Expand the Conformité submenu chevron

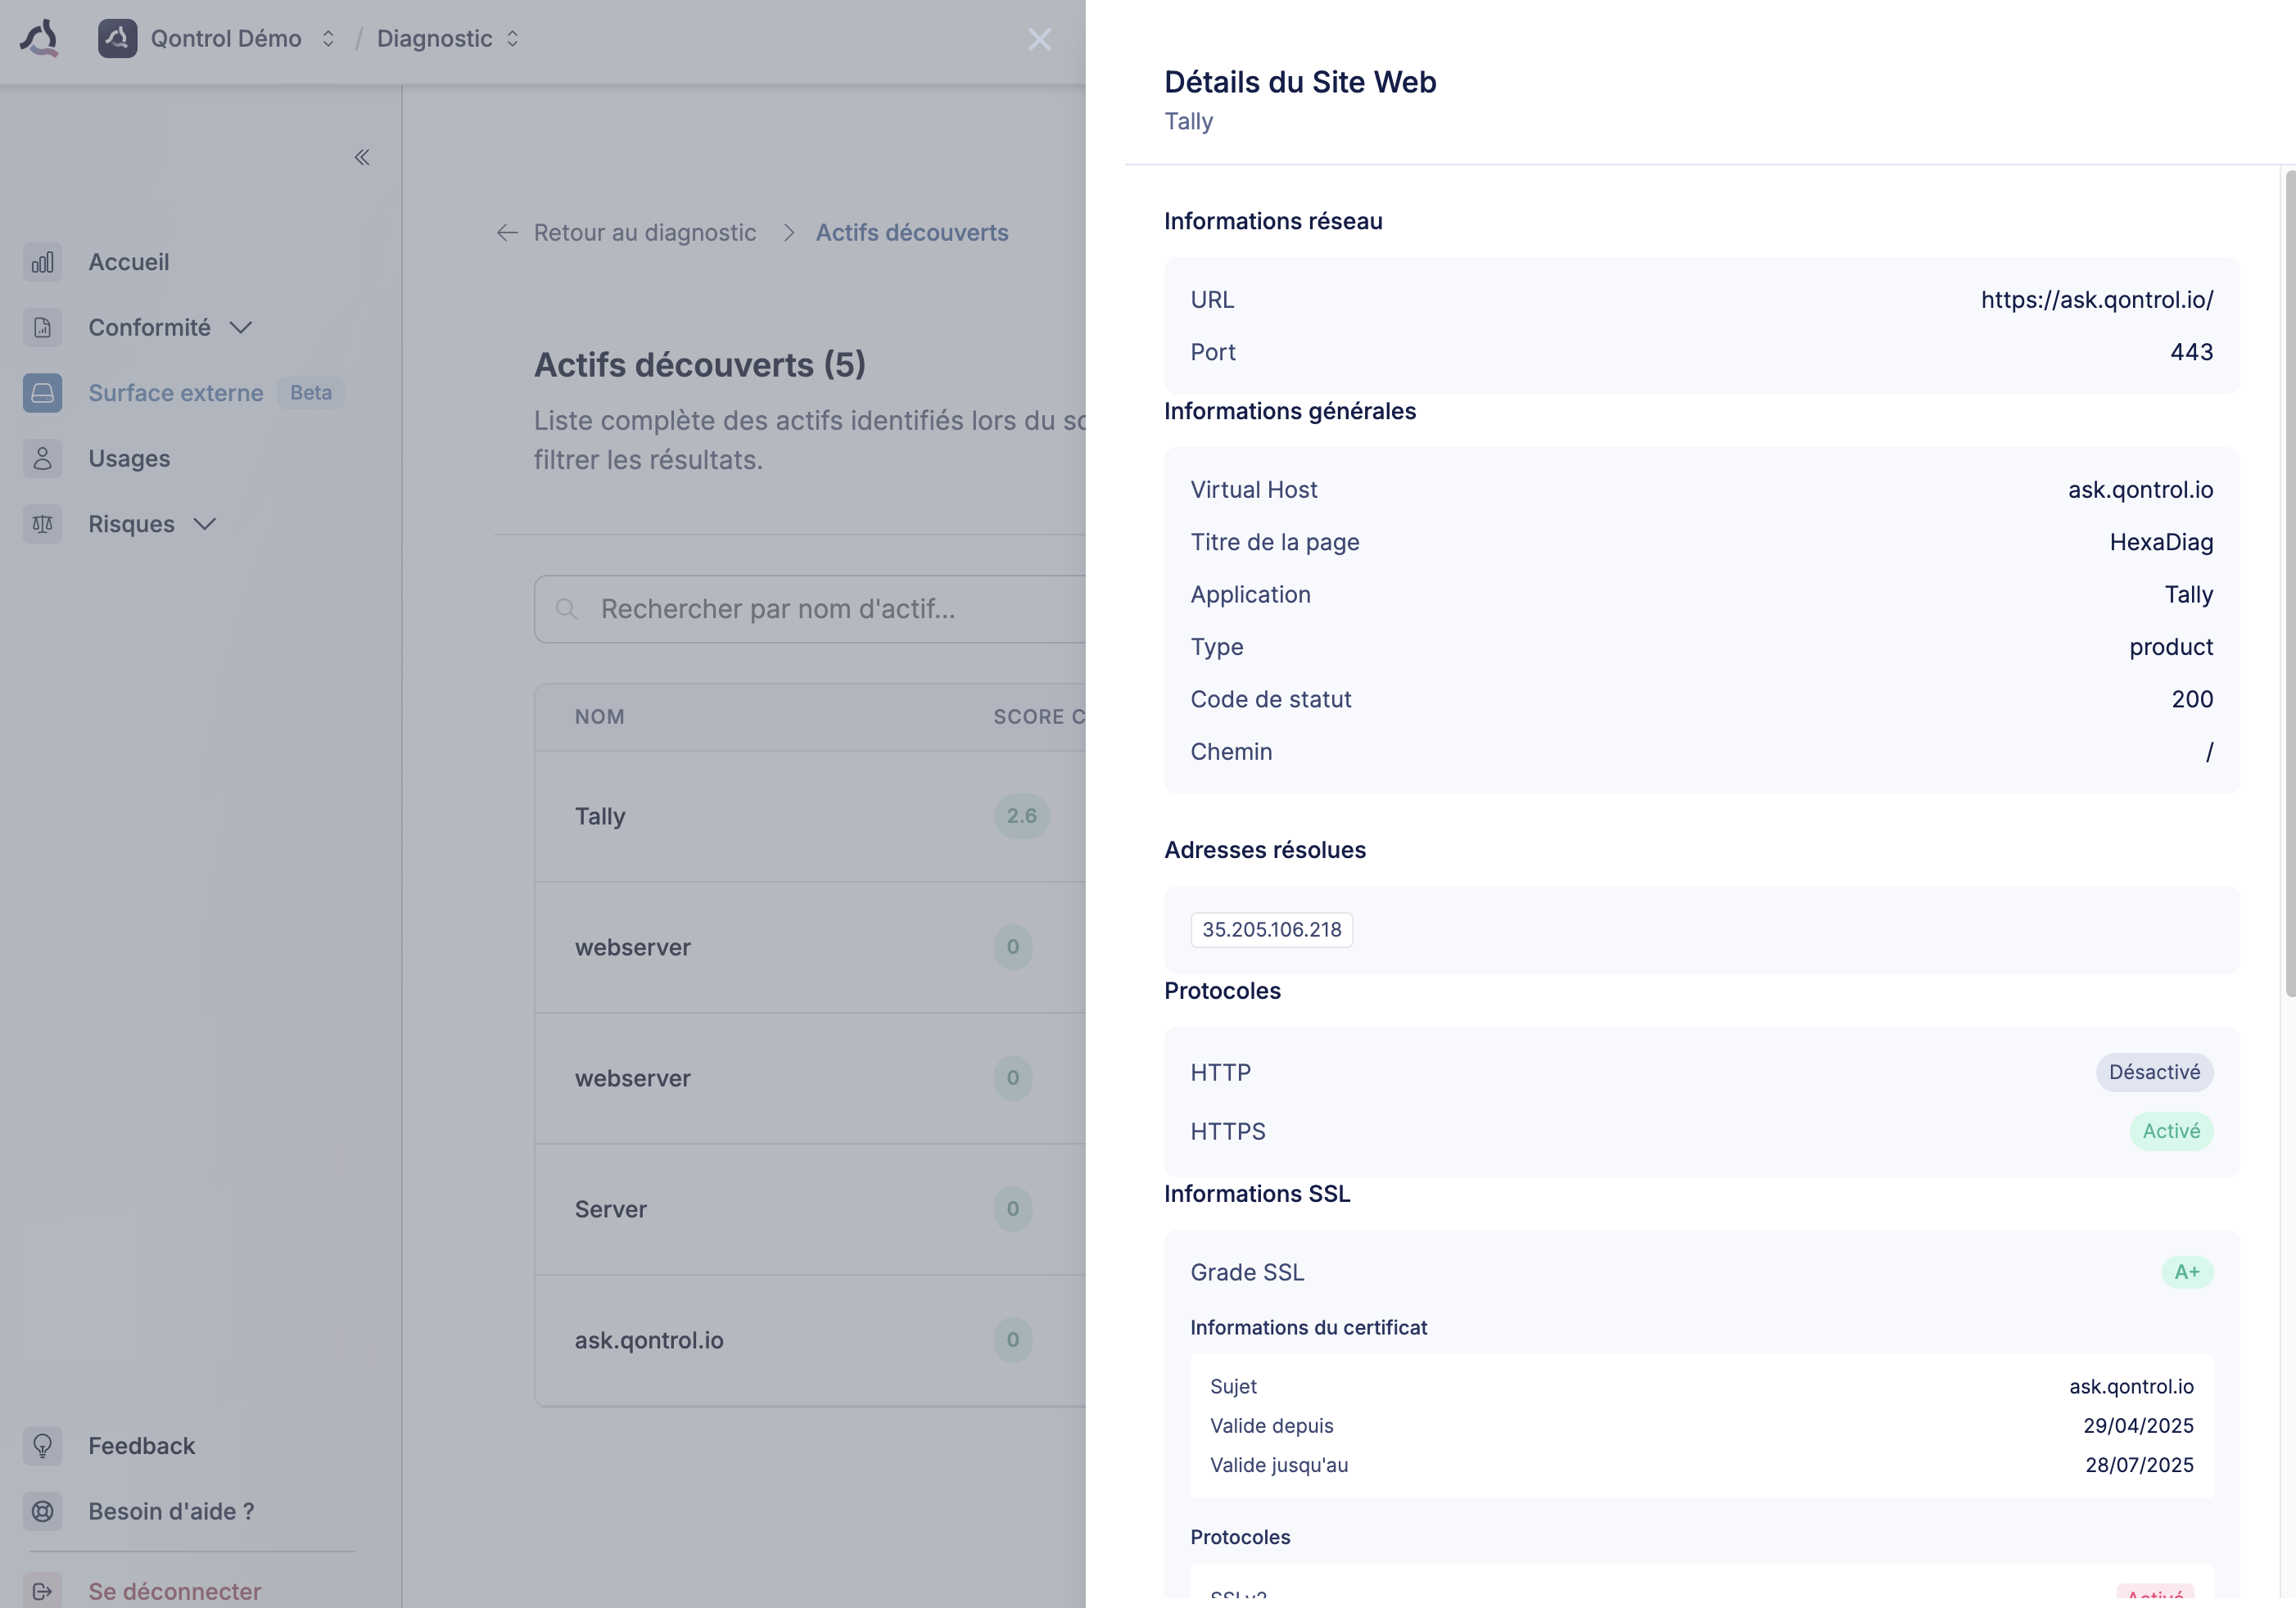click(x=240, y=328)
